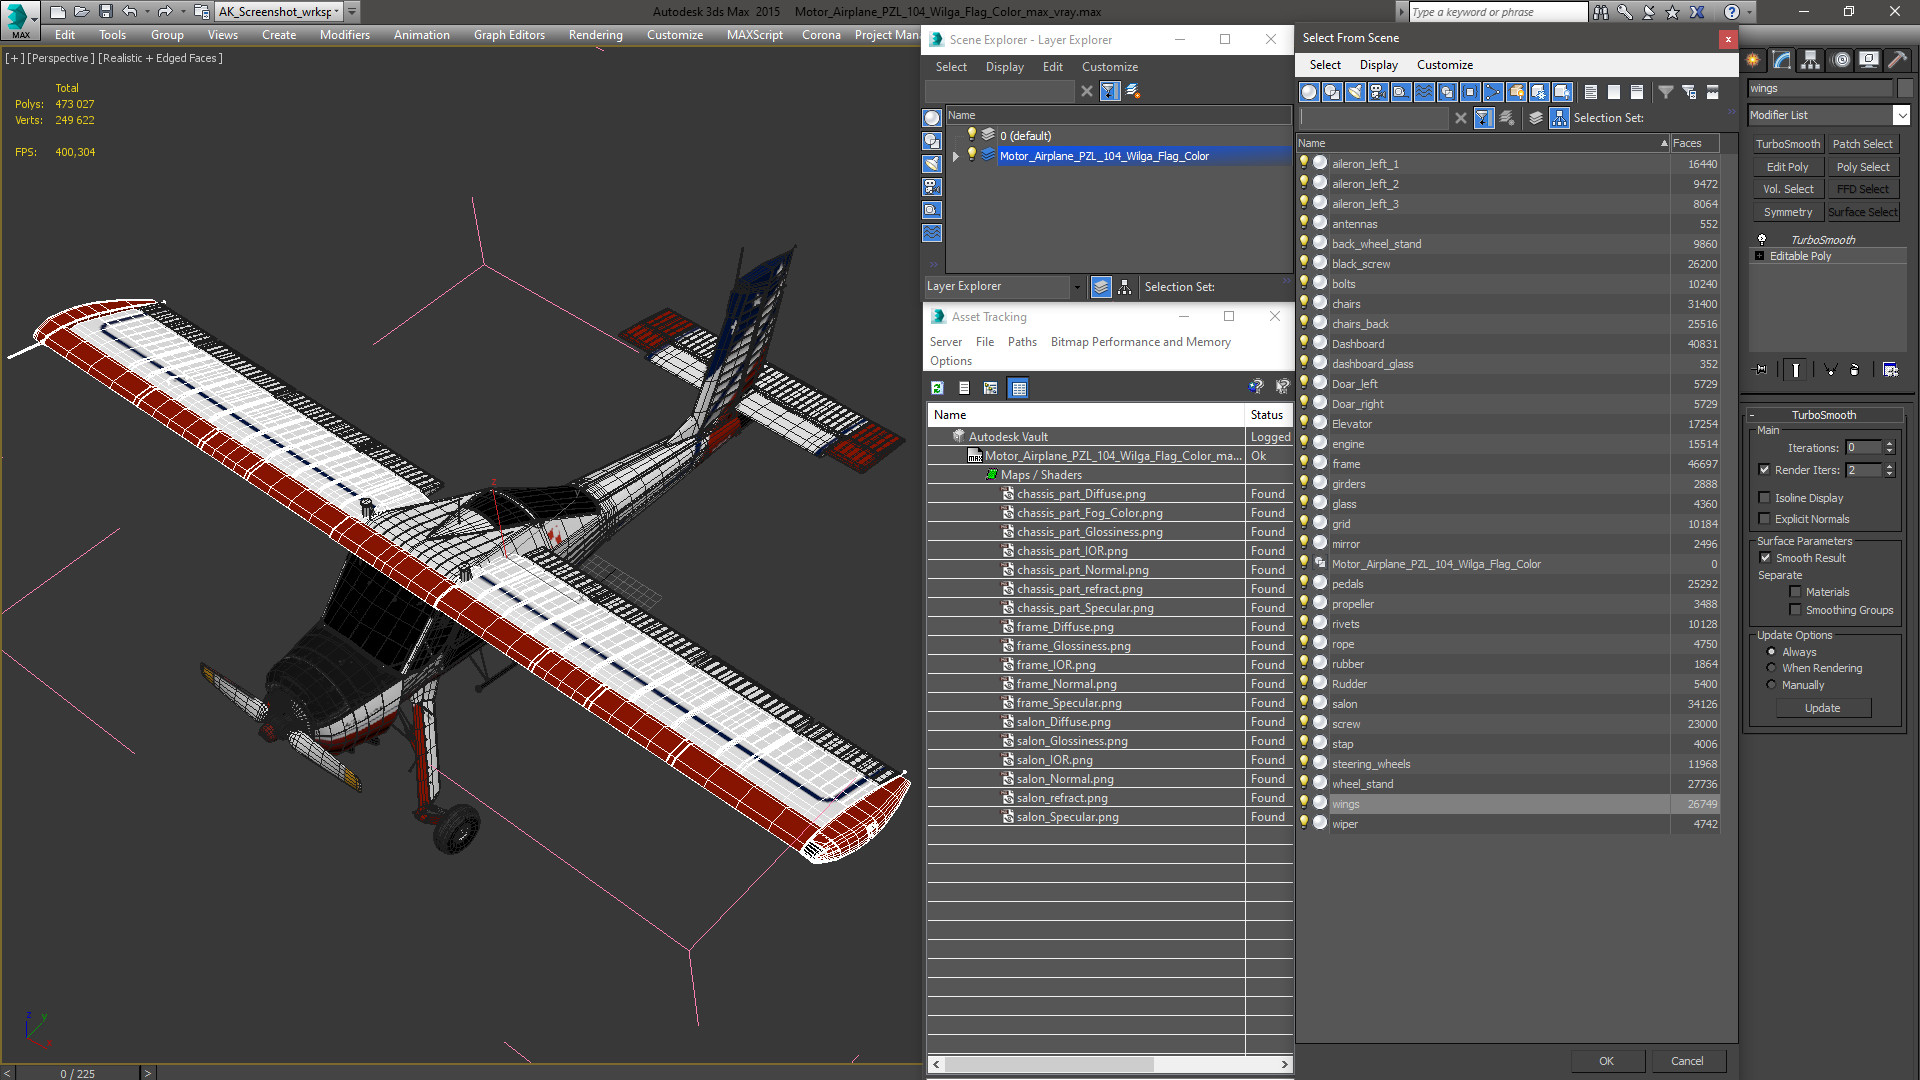1920x1080 pixels.
Task: Click Edit Poly modifier button
Action: (x=1787, y=167)
